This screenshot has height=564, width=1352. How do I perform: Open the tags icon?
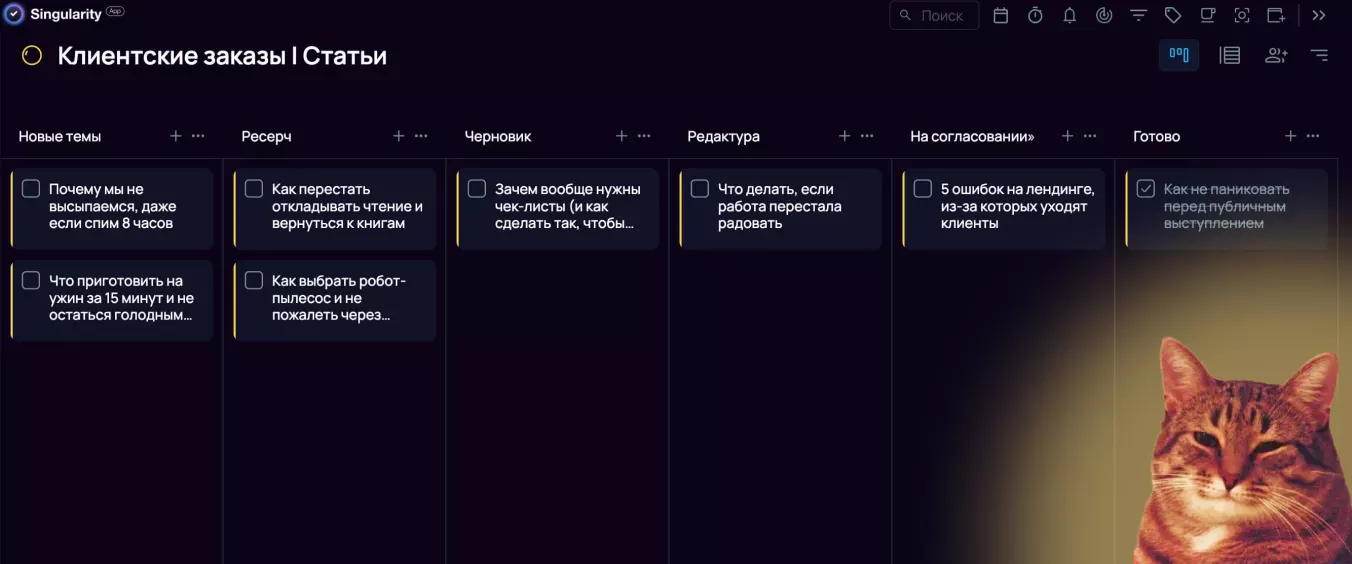[1173, 15]
